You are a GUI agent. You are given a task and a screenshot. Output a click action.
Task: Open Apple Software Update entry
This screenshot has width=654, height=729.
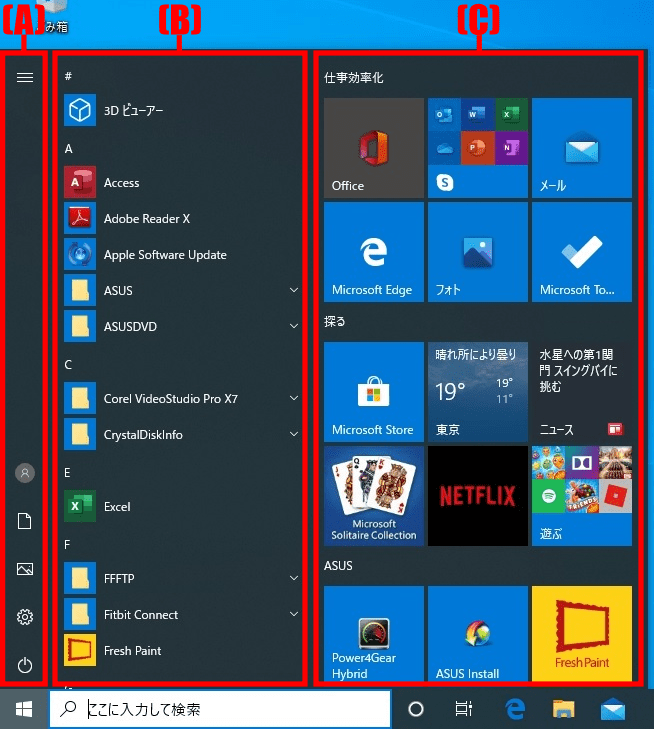180,254
